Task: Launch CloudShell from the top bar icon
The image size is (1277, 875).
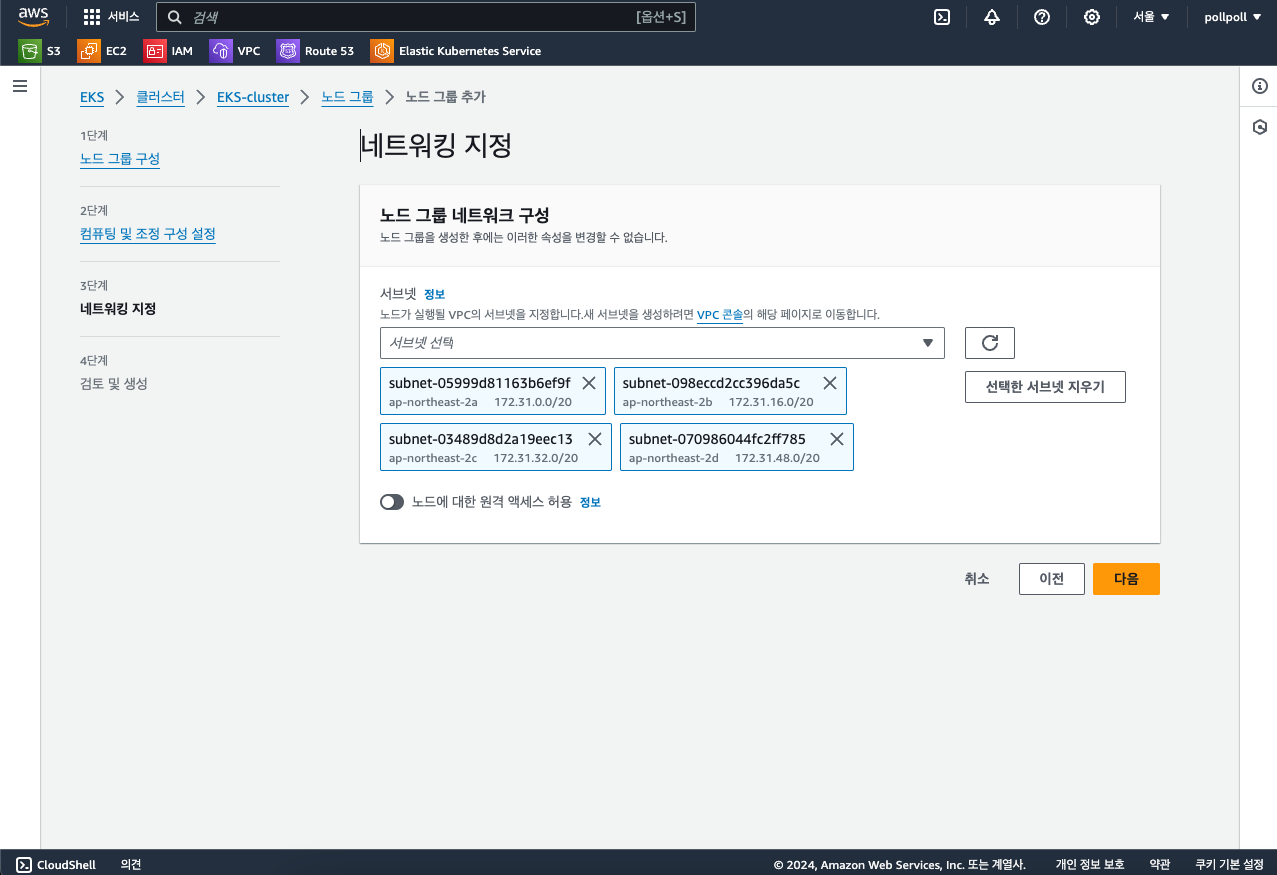Action: (x=942, y=17)
